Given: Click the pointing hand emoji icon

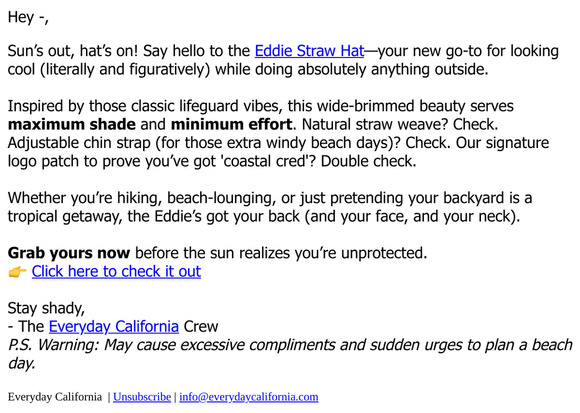Looking at the screenshot, I should [17, 272].
